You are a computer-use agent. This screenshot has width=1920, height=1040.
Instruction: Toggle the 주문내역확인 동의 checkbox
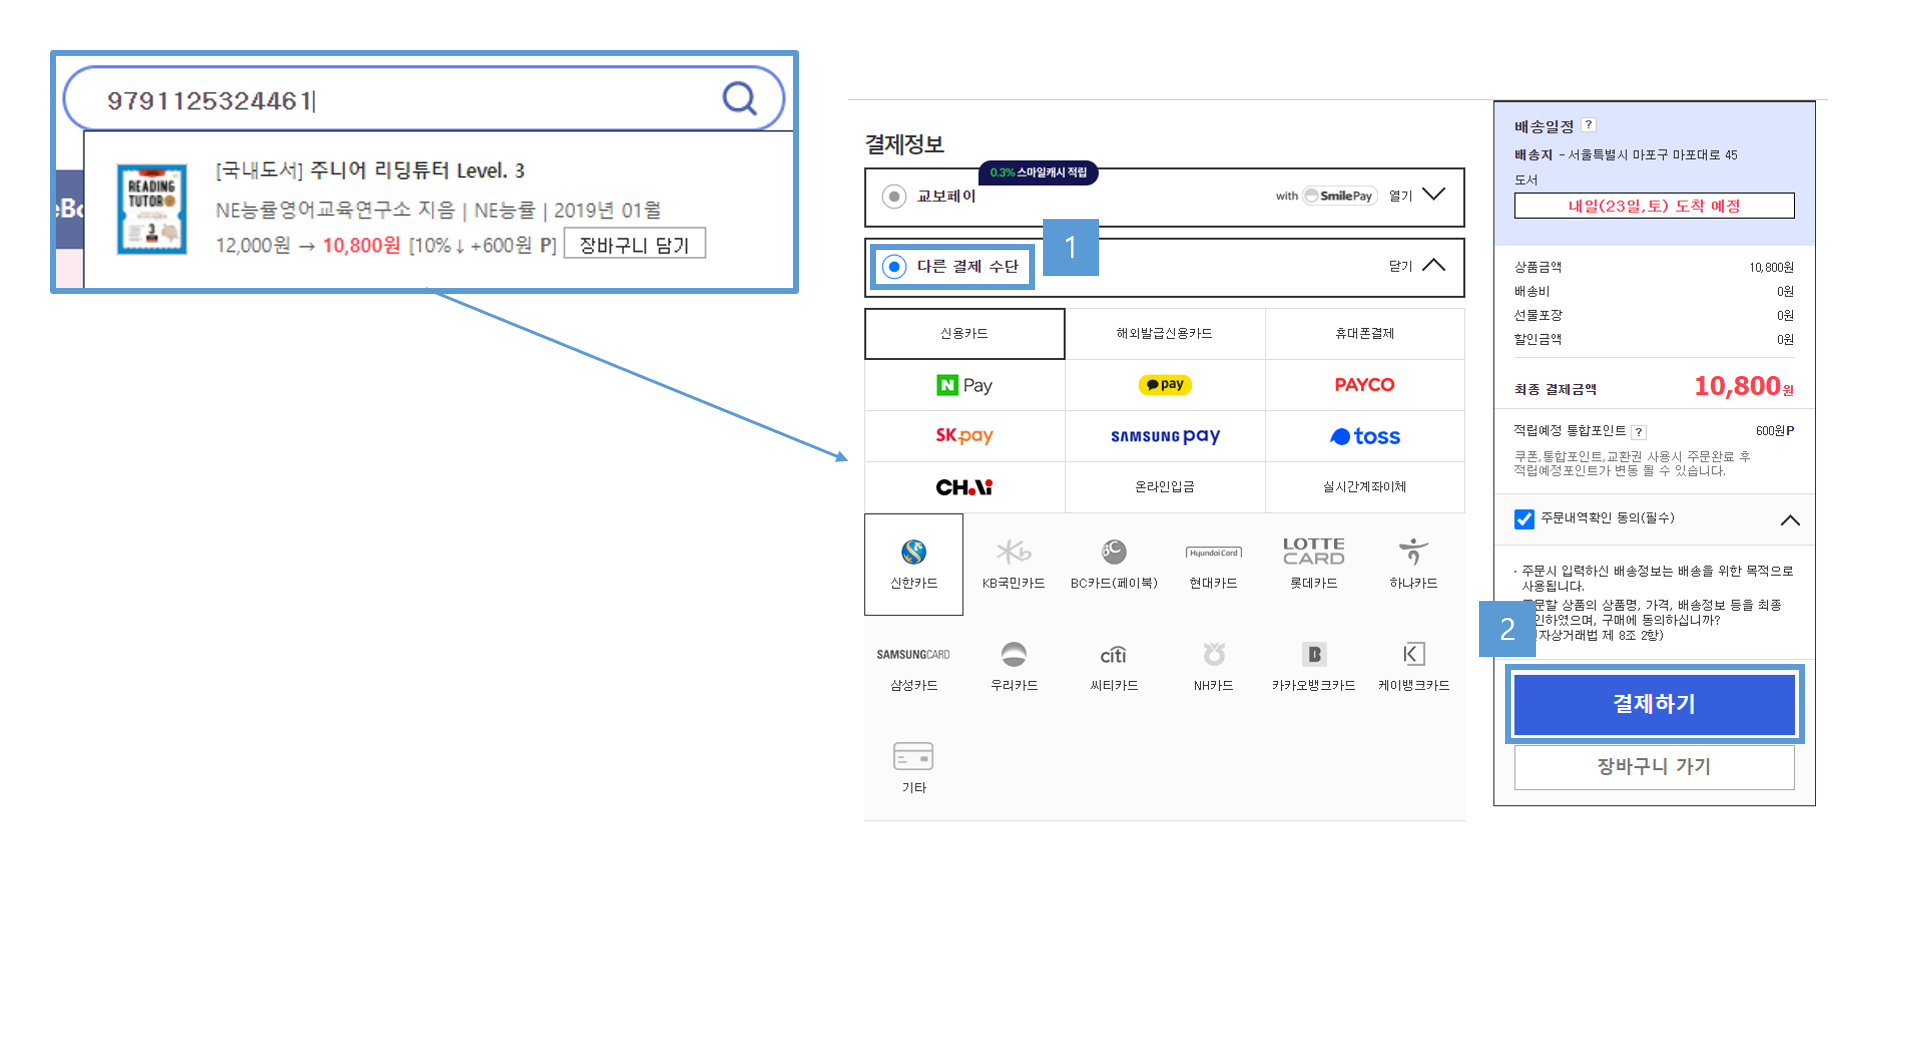(x=1524, y=519)
